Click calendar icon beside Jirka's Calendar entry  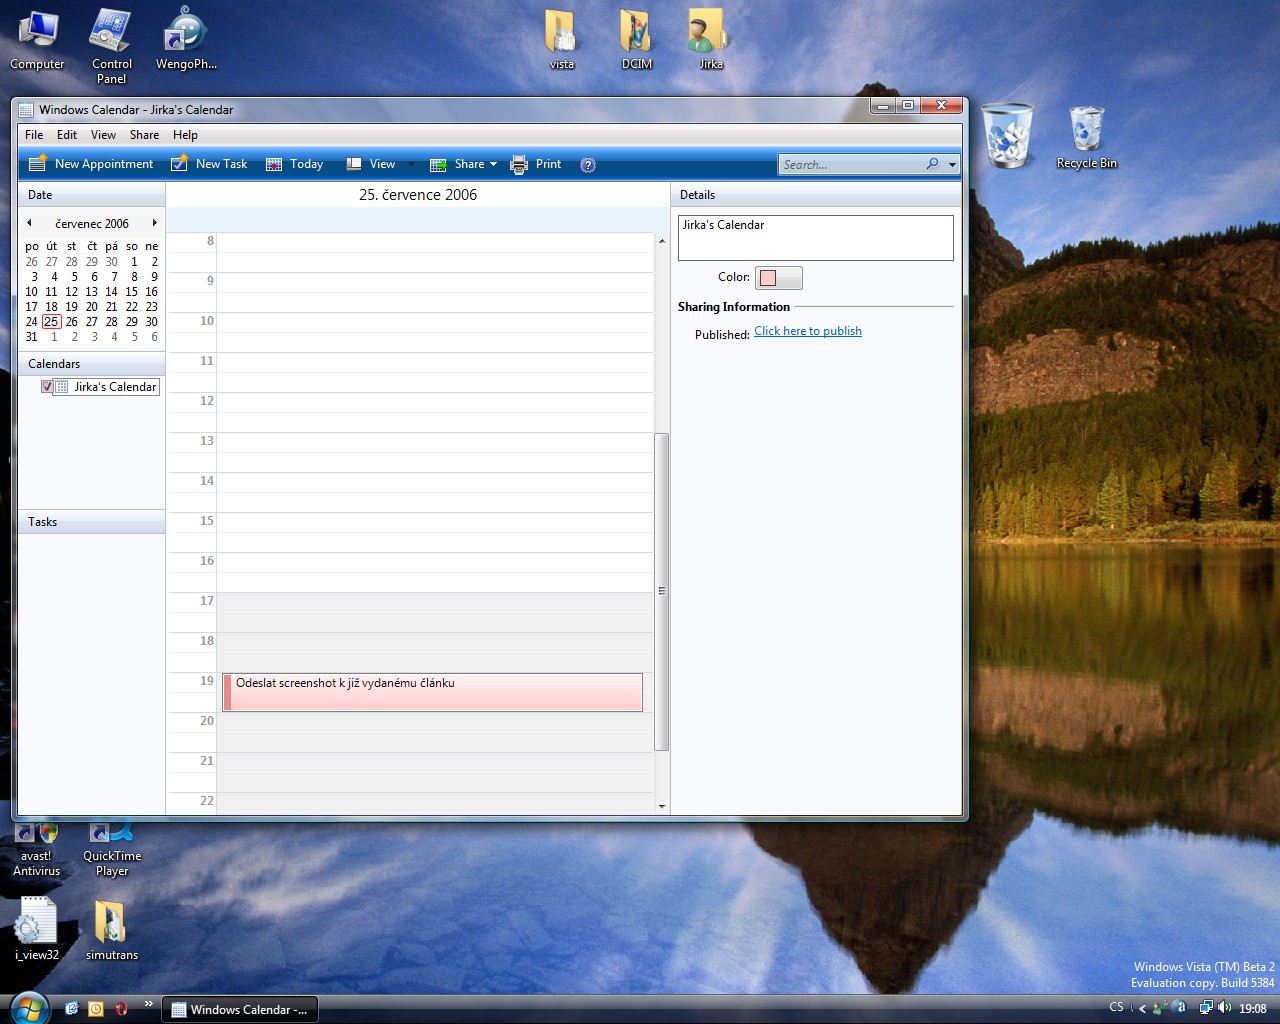[62, 387]
